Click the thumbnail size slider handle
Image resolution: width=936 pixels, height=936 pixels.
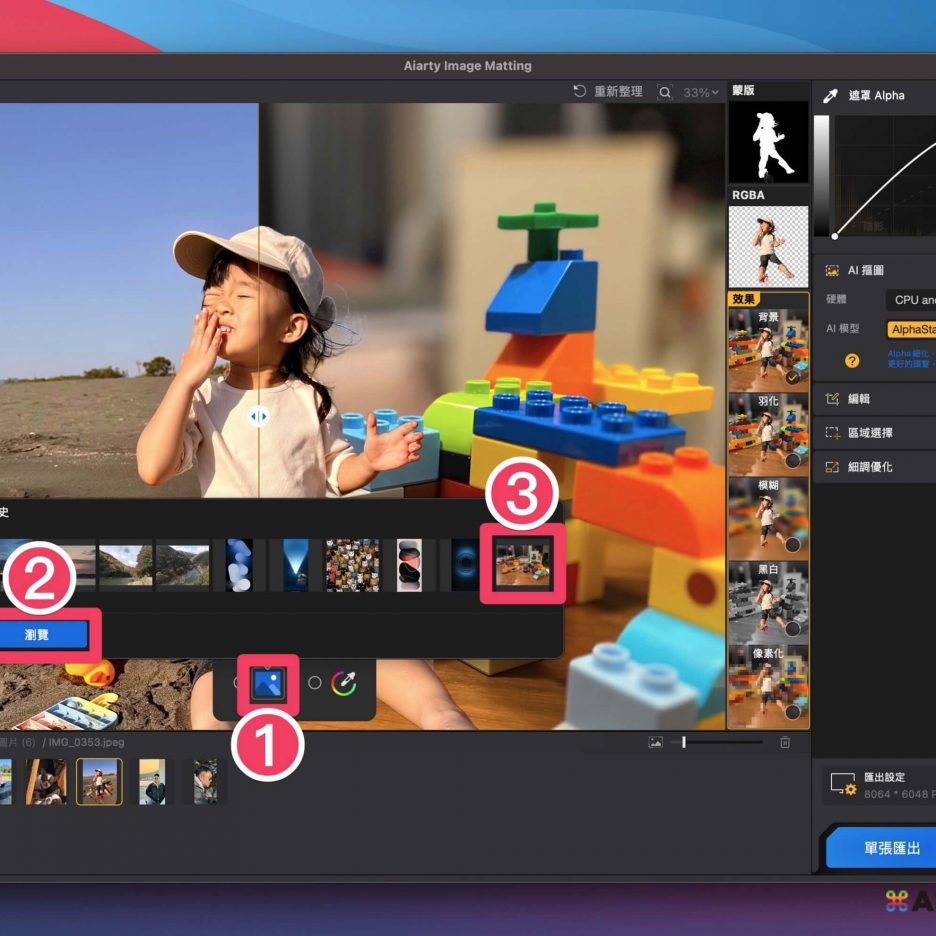tap(684, 742)
